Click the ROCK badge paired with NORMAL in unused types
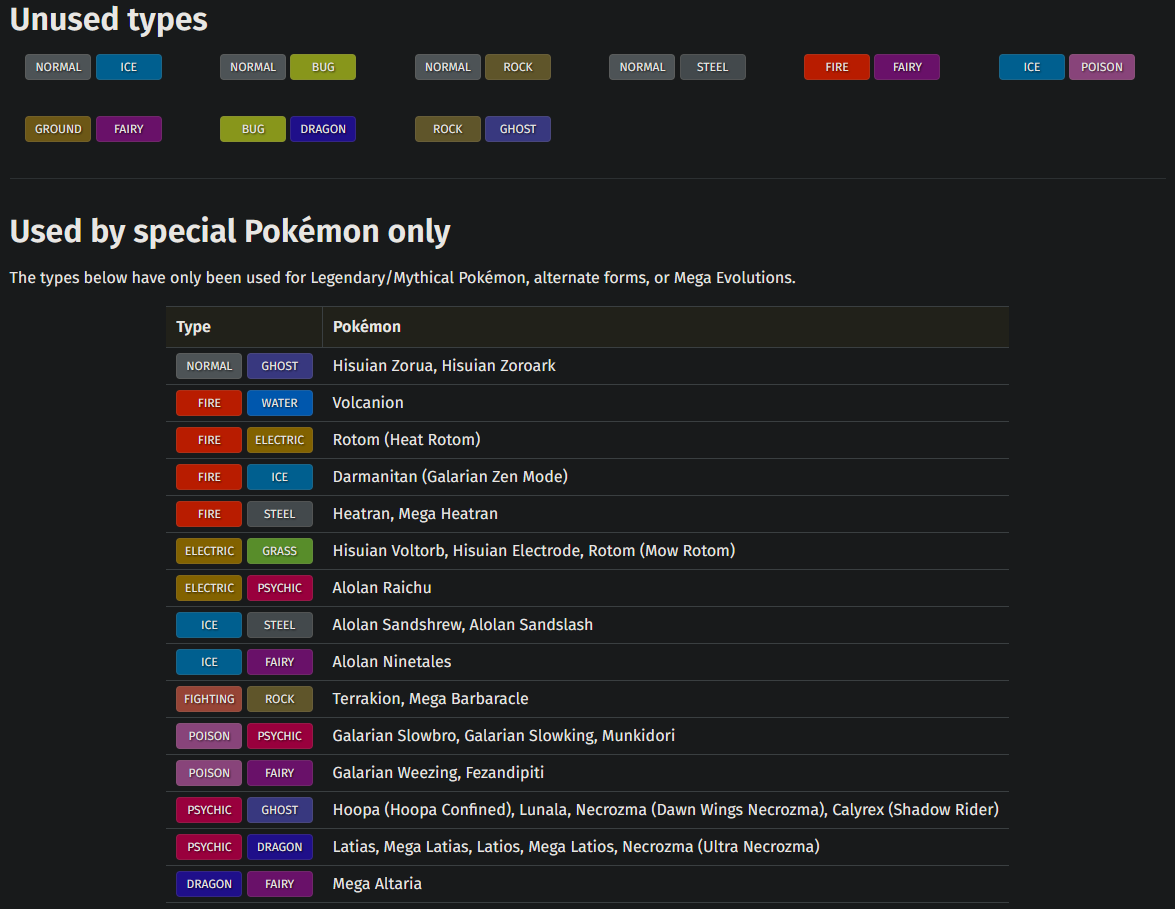 [518, 67]
